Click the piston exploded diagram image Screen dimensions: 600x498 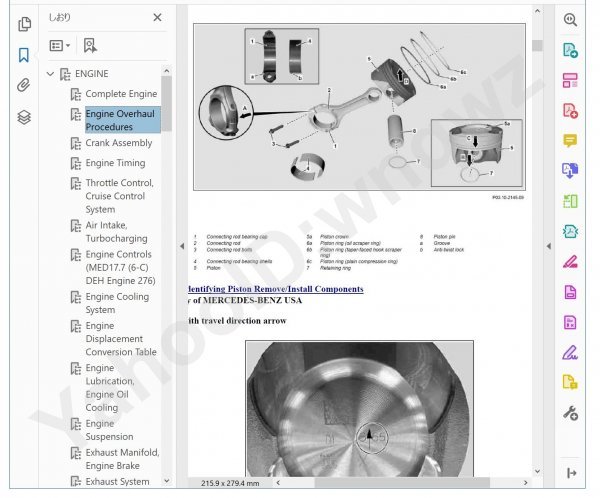[359, 107]
